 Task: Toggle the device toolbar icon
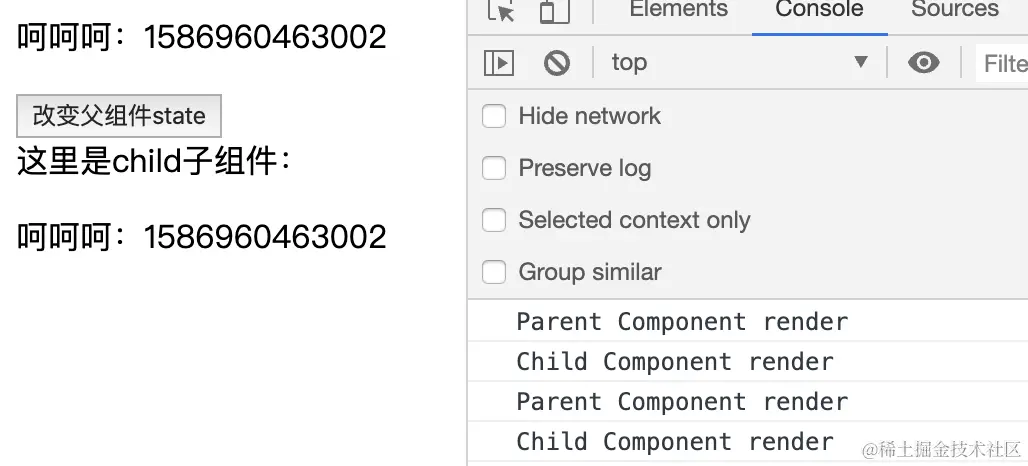click(x=555, y=11)
